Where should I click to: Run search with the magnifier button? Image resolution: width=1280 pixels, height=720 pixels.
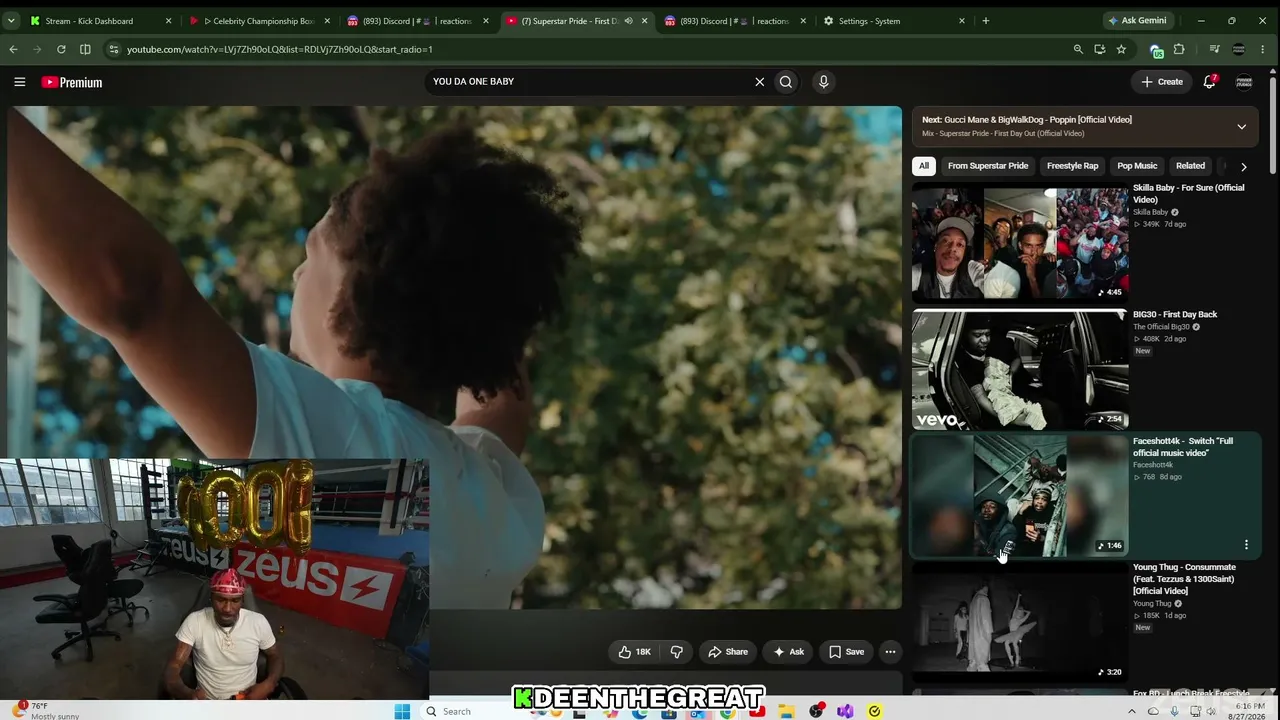pos(786,82)
